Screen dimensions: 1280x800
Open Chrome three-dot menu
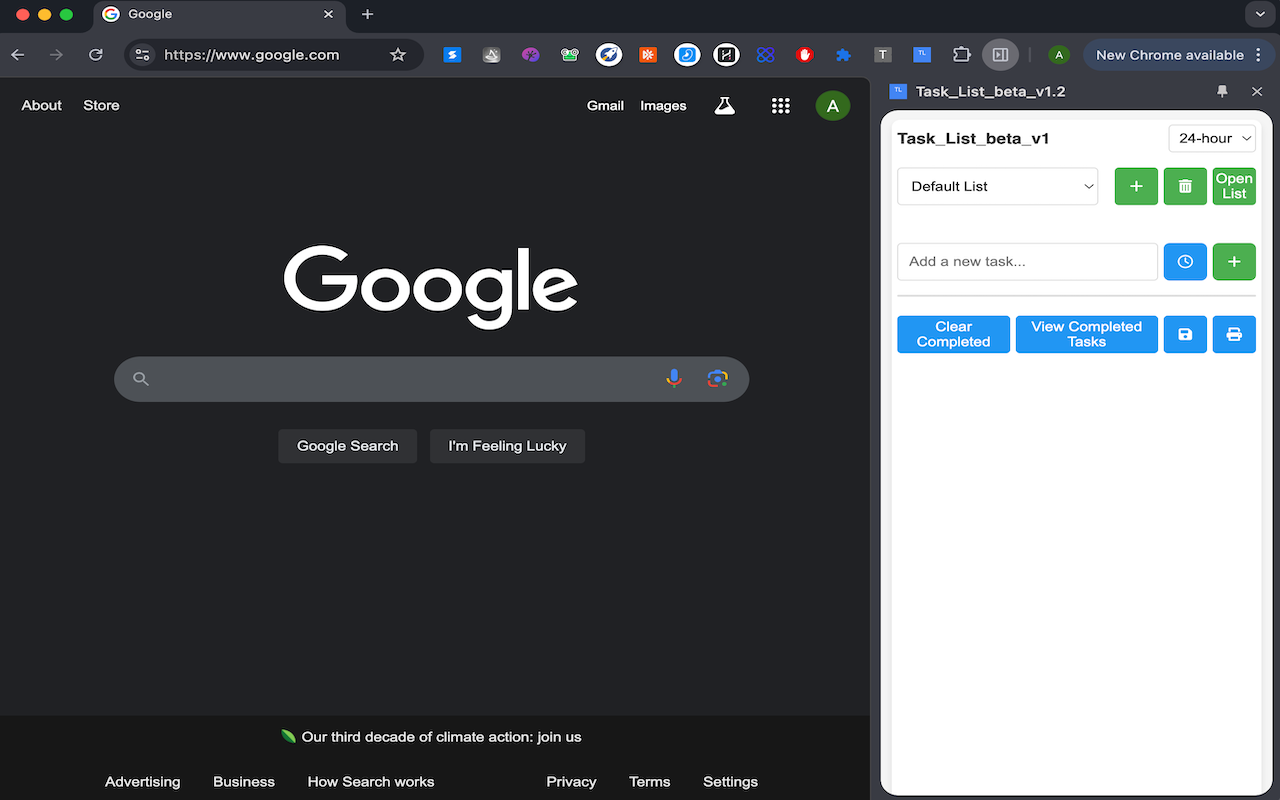tap(1256, 55)
